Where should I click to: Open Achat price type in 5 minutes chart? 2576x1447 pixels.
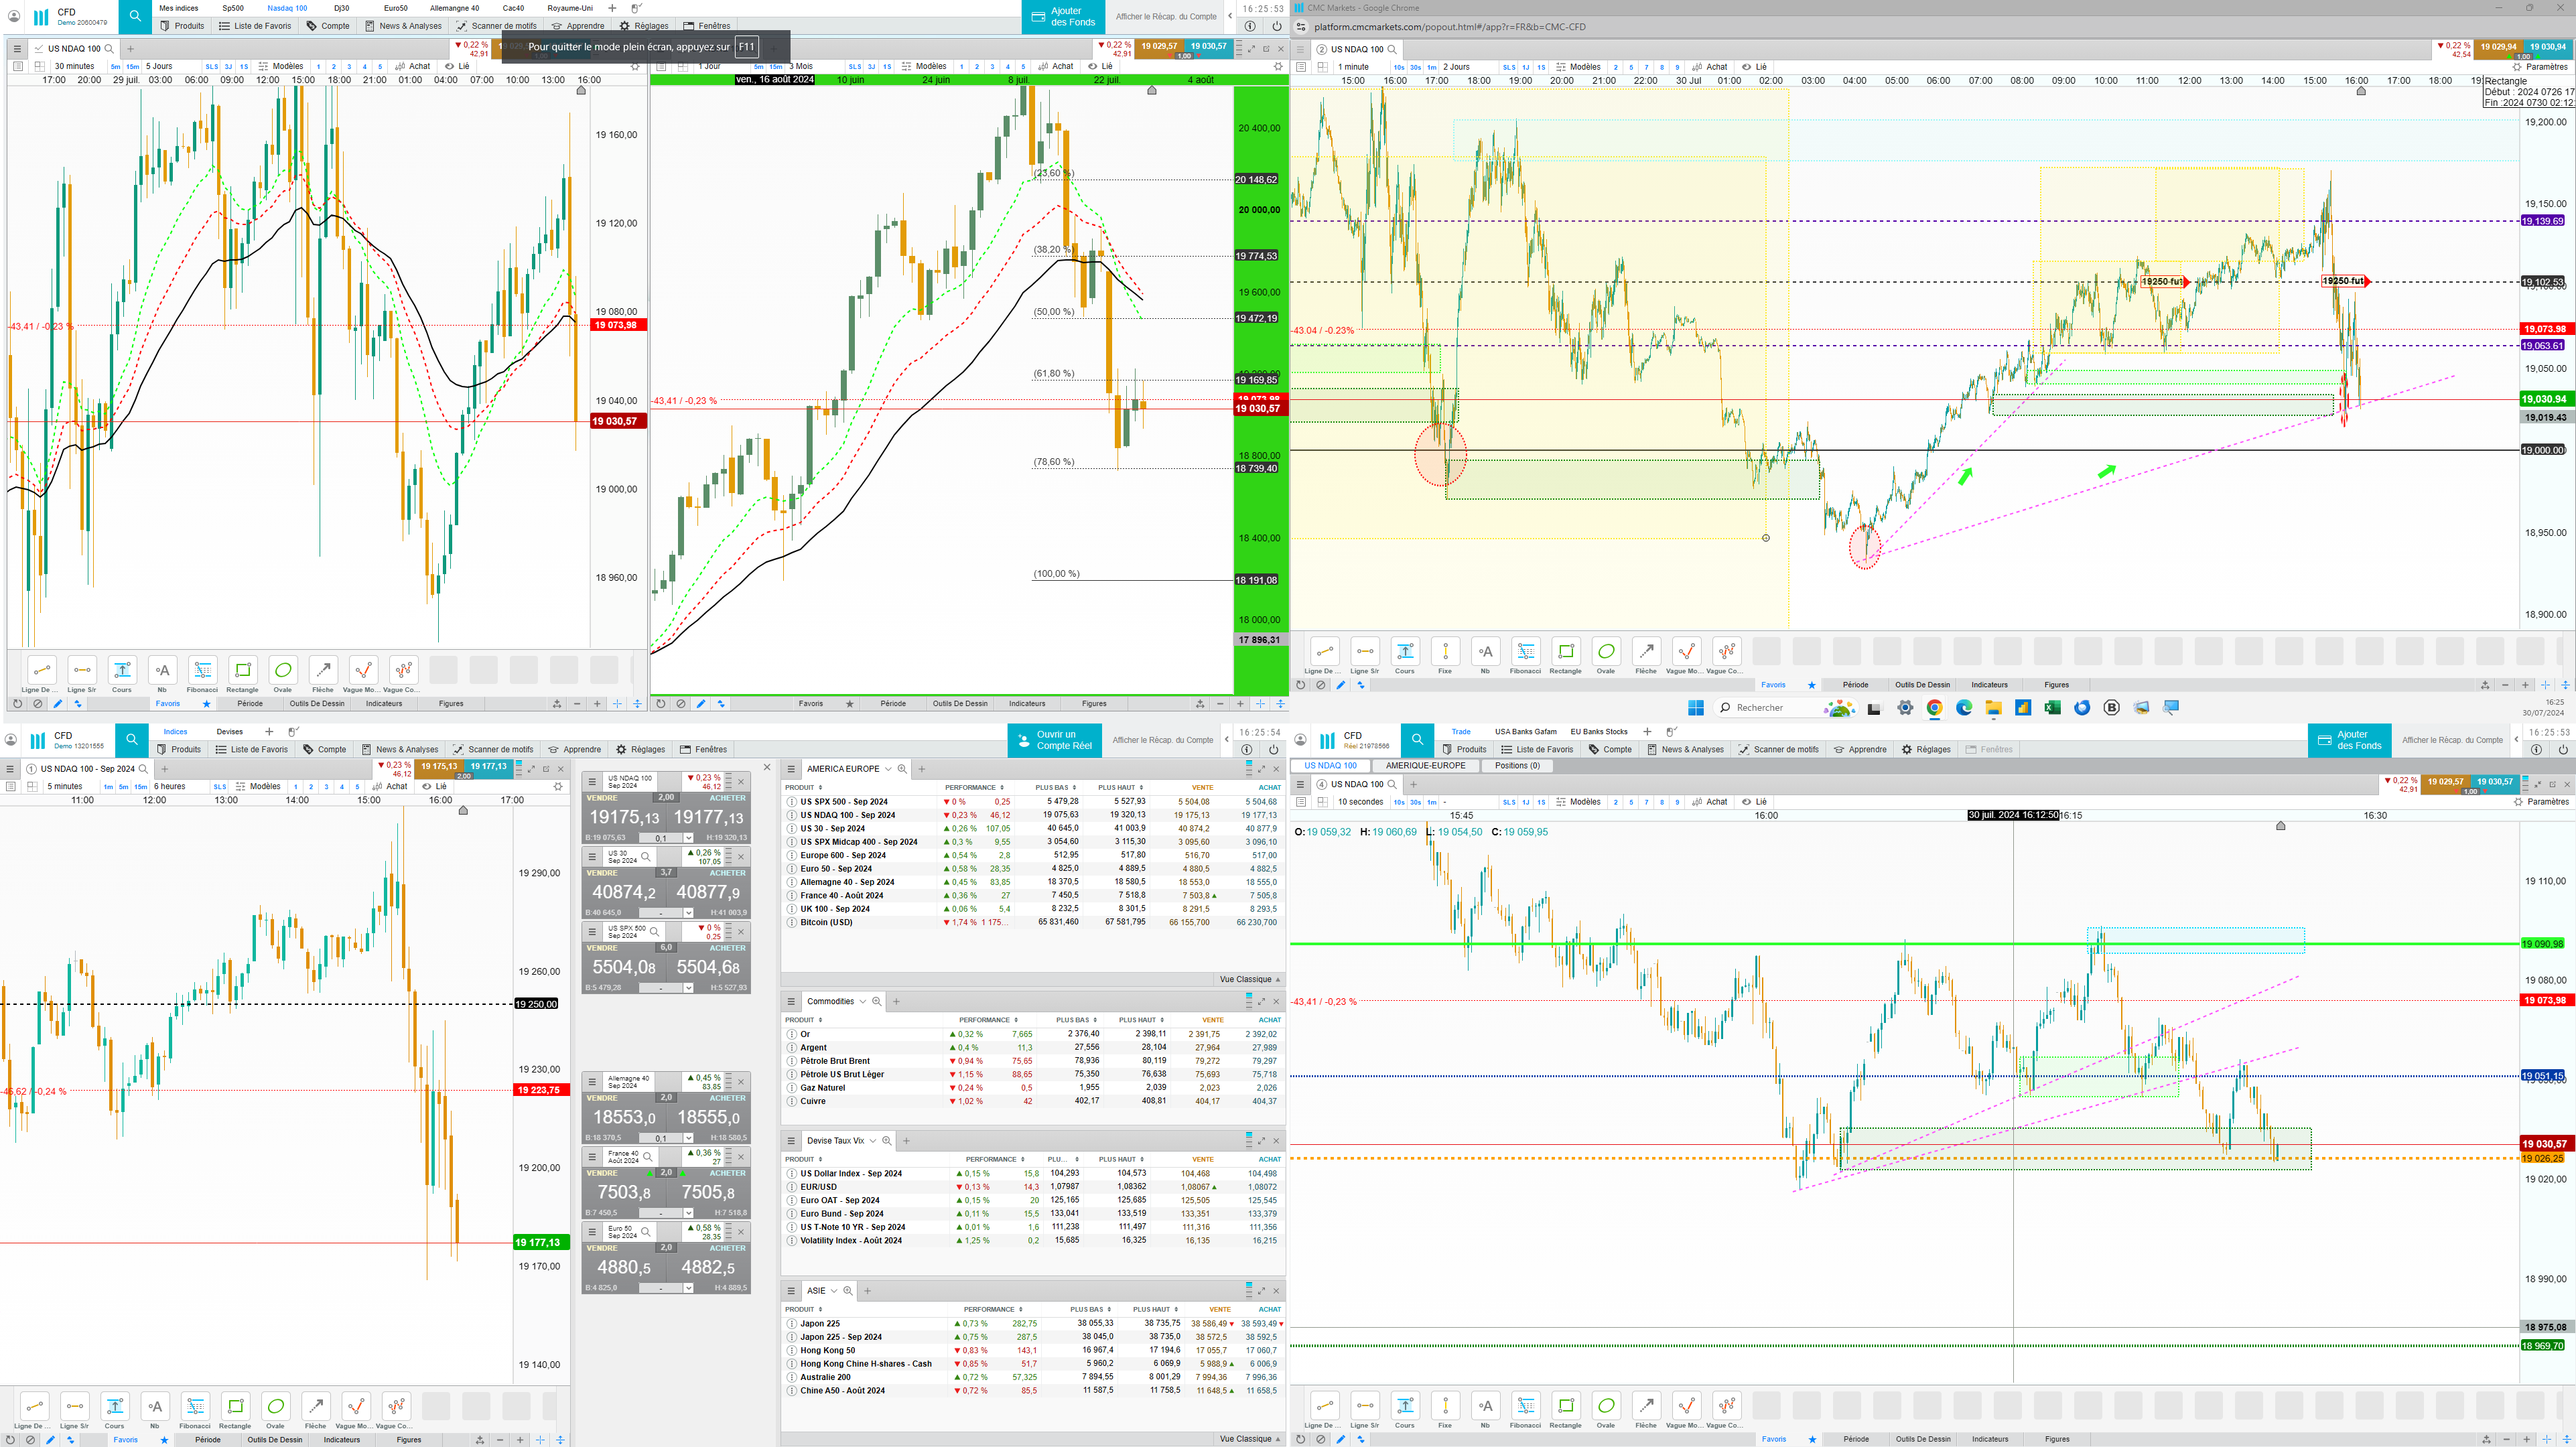390,787
